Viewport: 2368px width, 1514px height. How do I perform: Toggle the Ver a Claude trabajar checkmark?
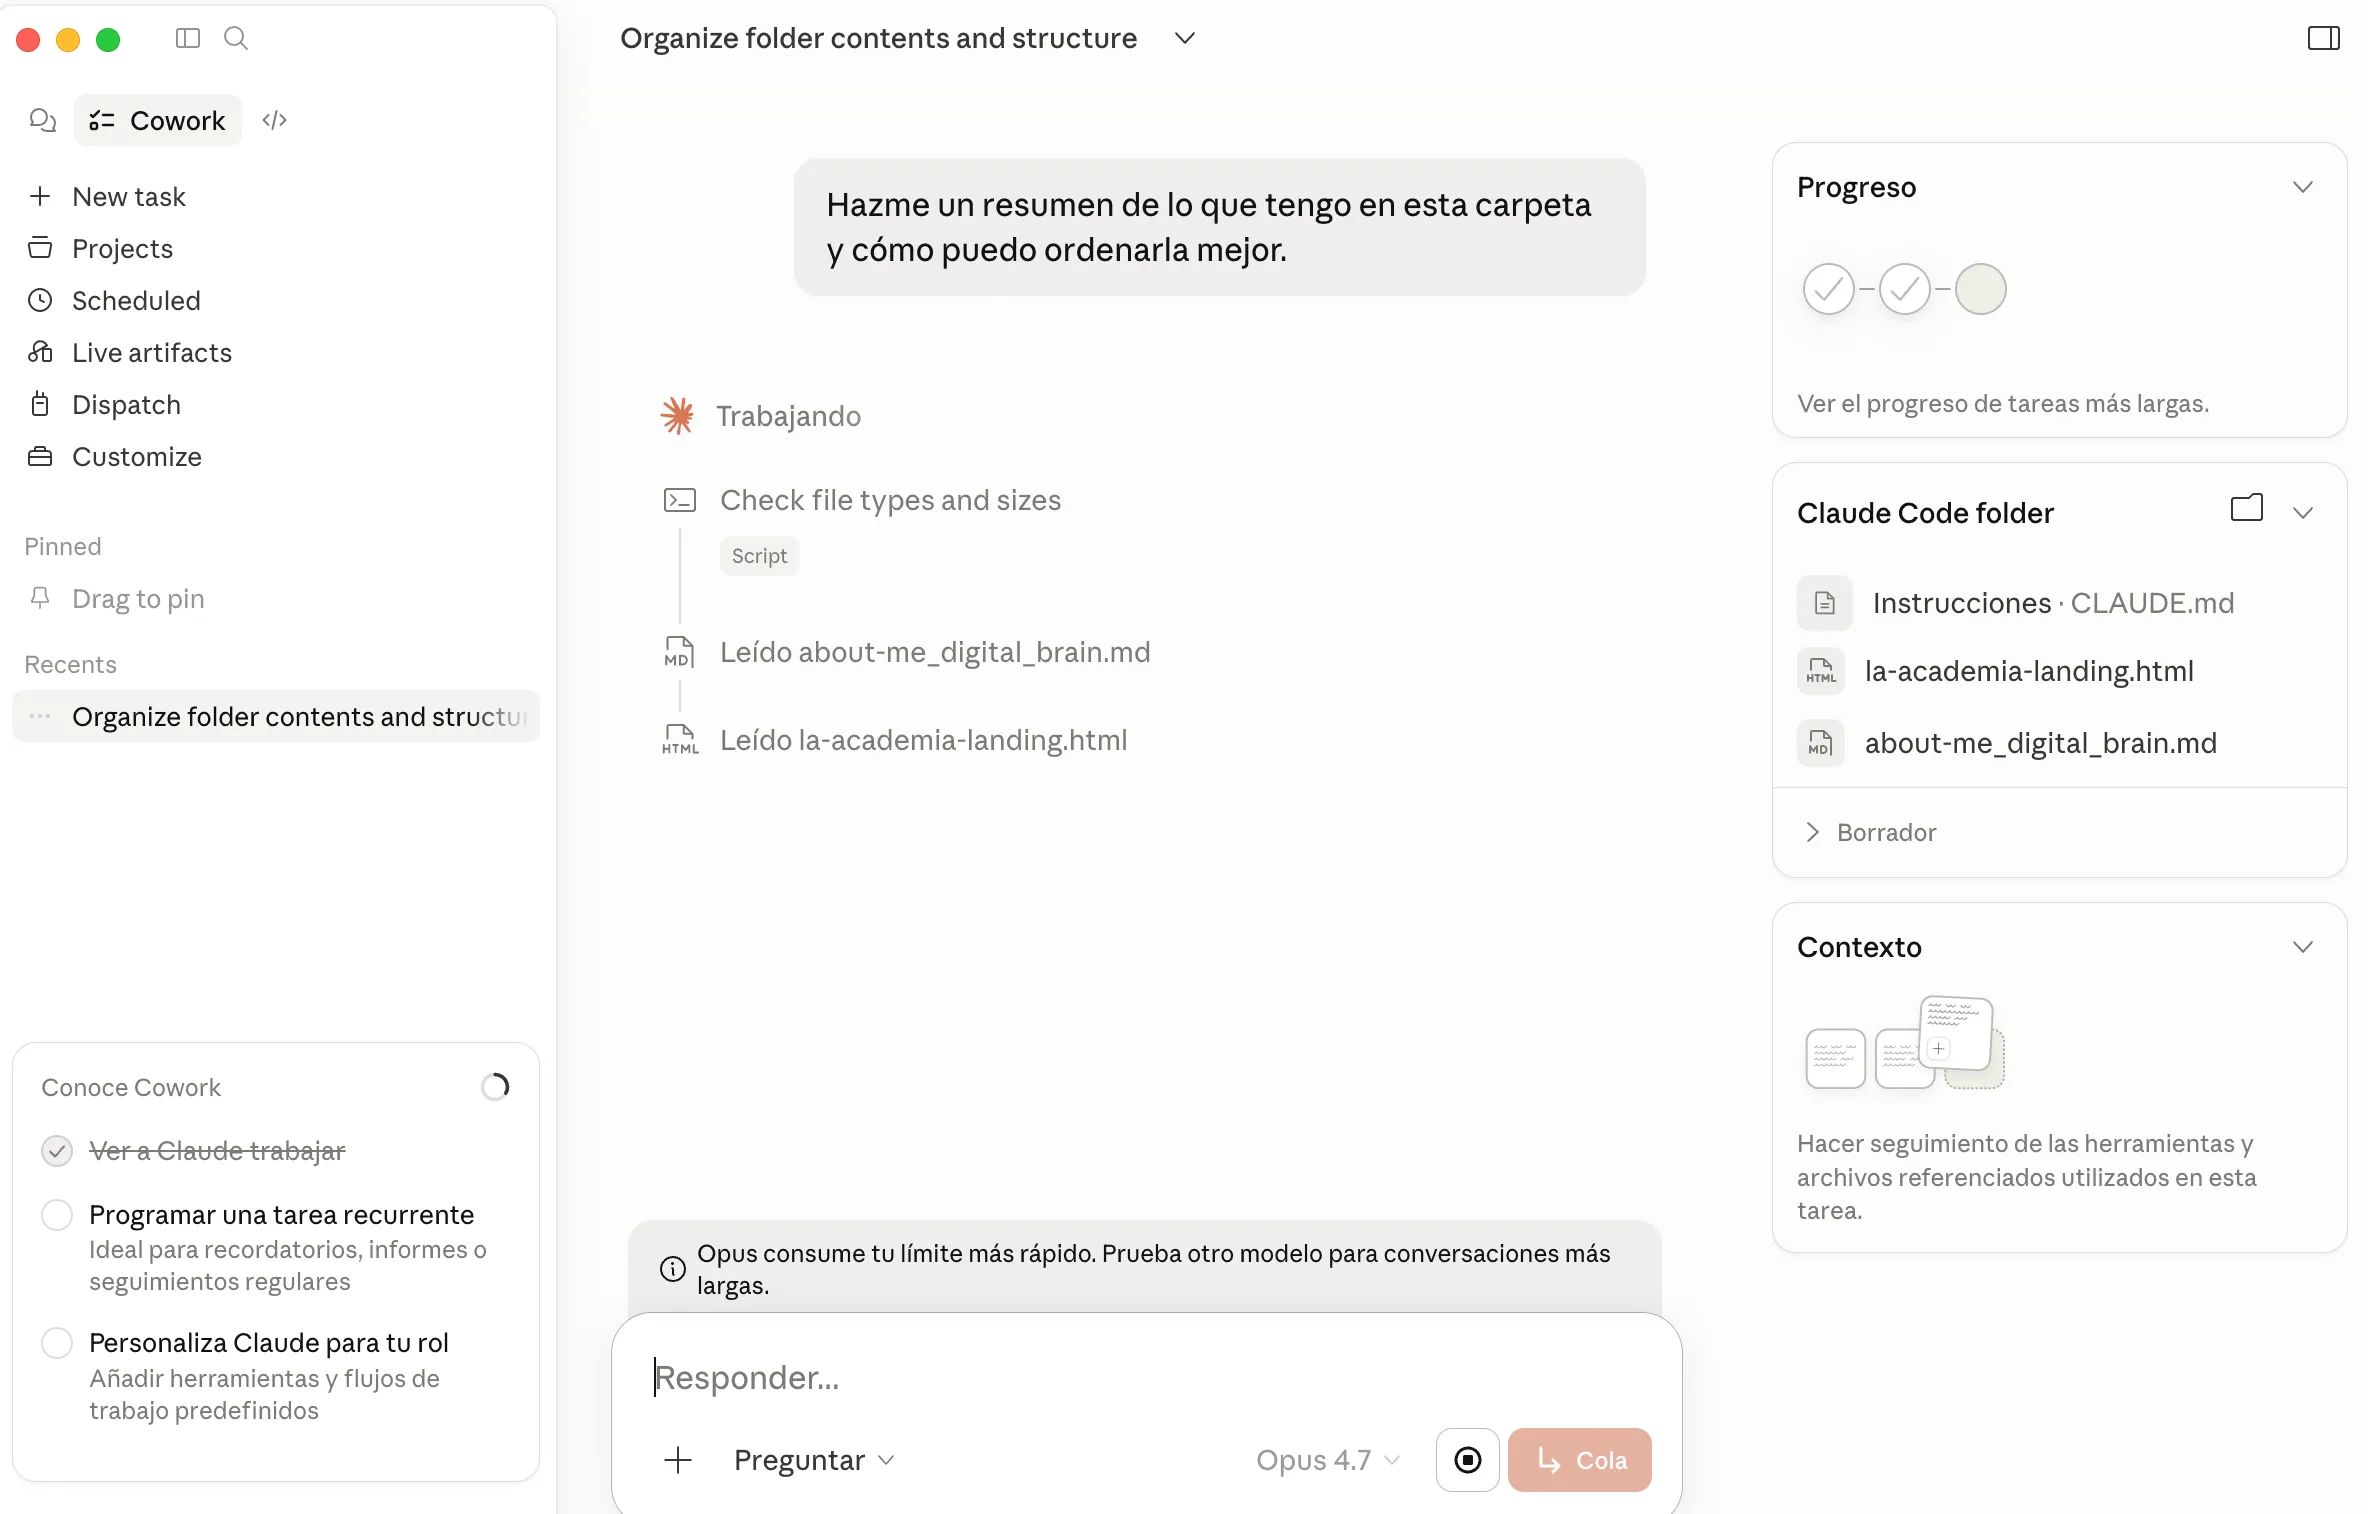(x=57, y=1151)
